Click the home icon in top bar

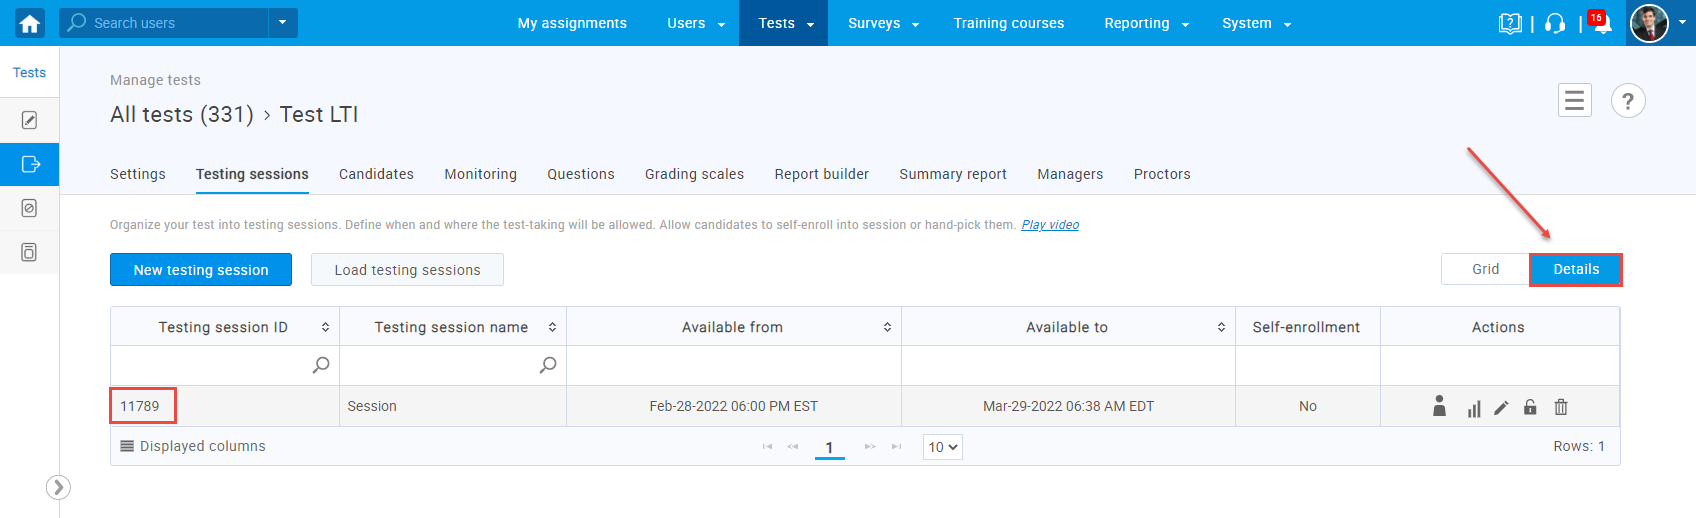pyautogui.click(x=30, y=23)
